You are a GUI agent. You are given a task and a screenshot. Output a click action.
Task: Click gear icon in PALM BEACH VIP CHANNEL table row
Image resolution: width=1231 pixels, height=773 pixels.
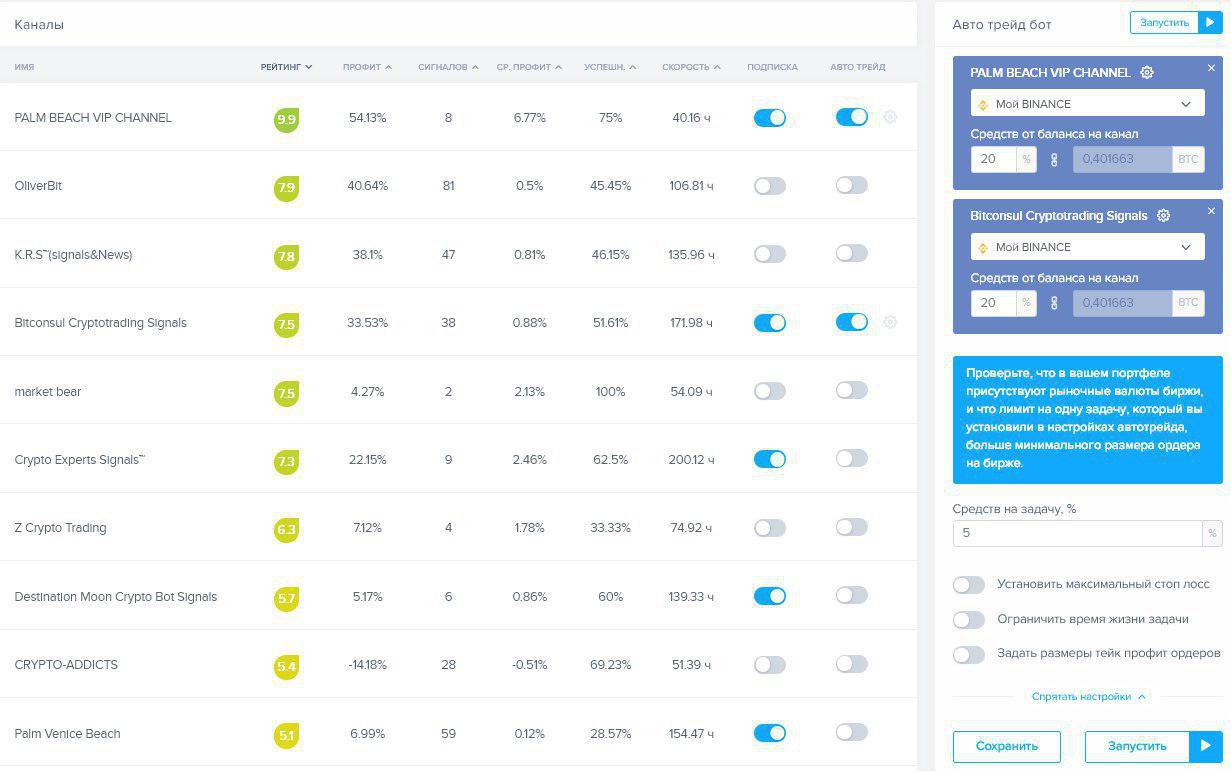point(890,117)
